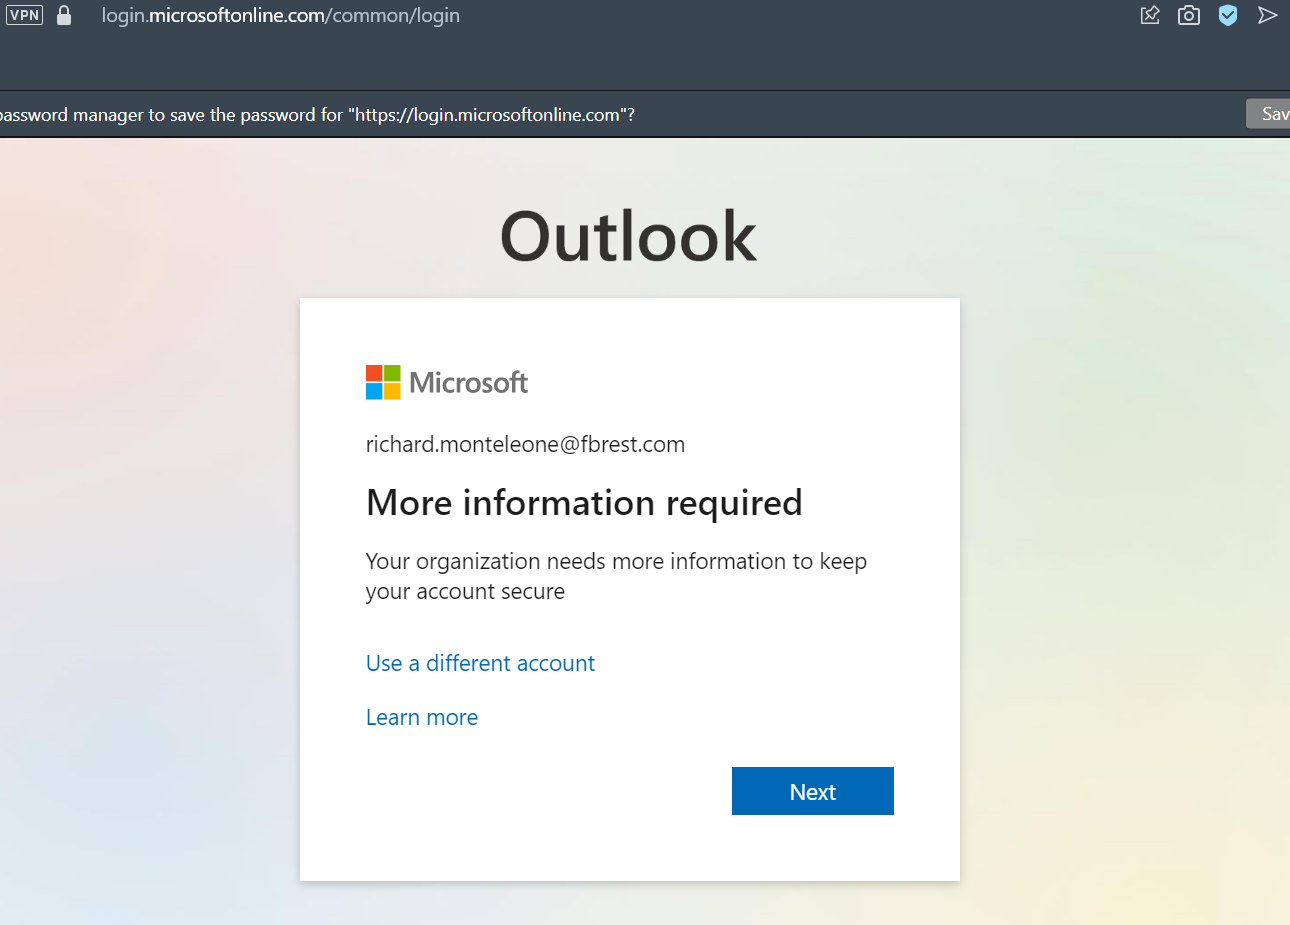1290x925 pixels.
Task: Expand site security details via the padlock
Action: tap(62, 15)
